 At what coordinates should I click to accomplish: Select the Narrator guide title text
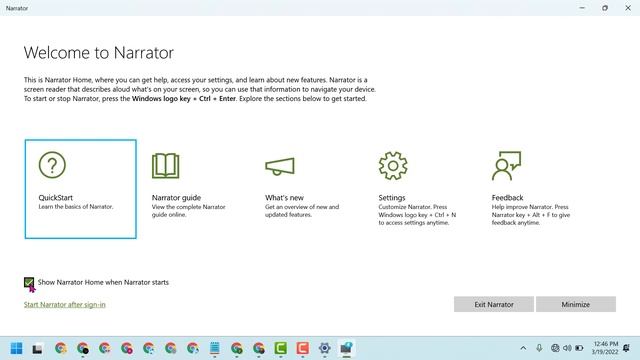coord(176,198)
